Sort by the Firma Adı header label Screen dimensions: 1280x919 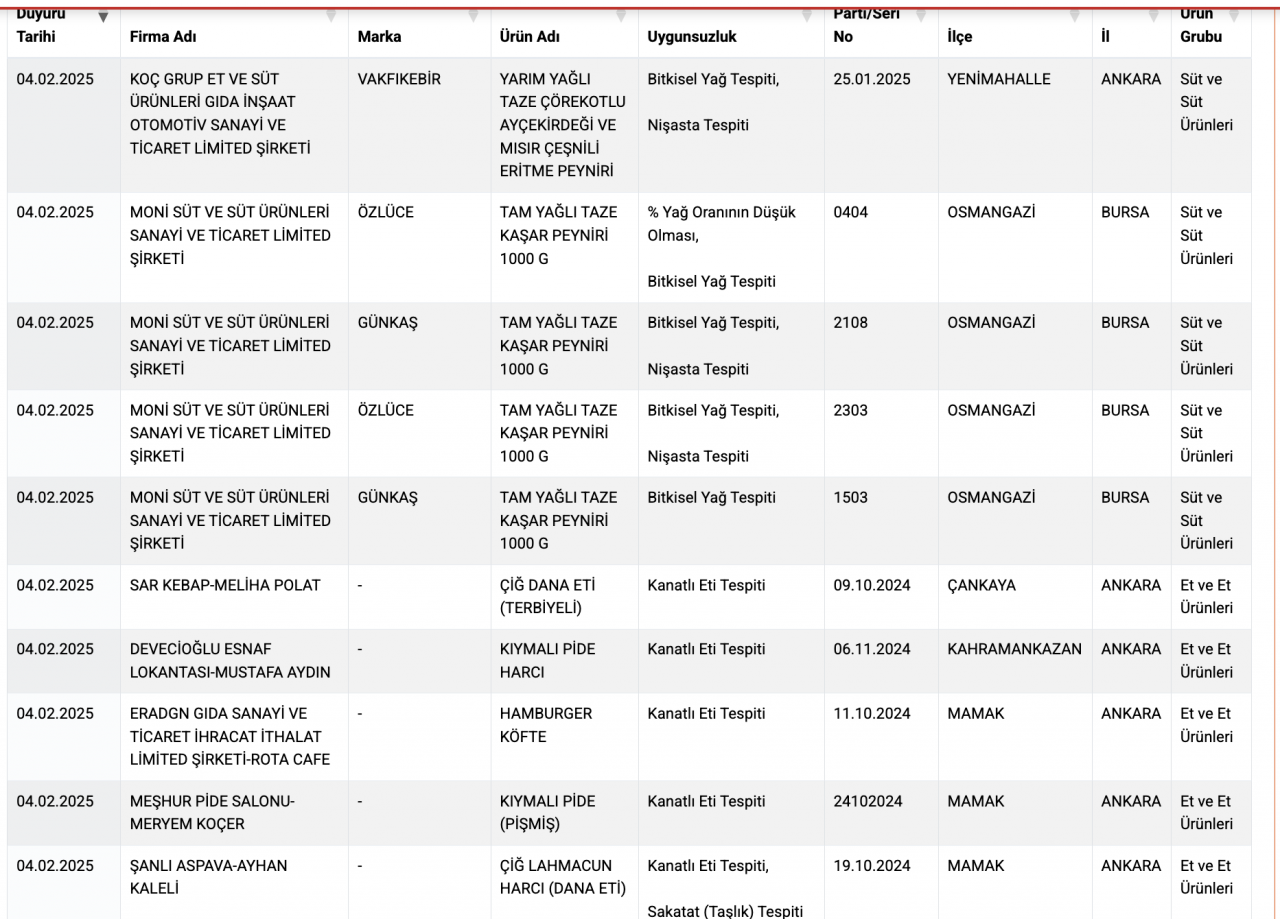[163, 36]
